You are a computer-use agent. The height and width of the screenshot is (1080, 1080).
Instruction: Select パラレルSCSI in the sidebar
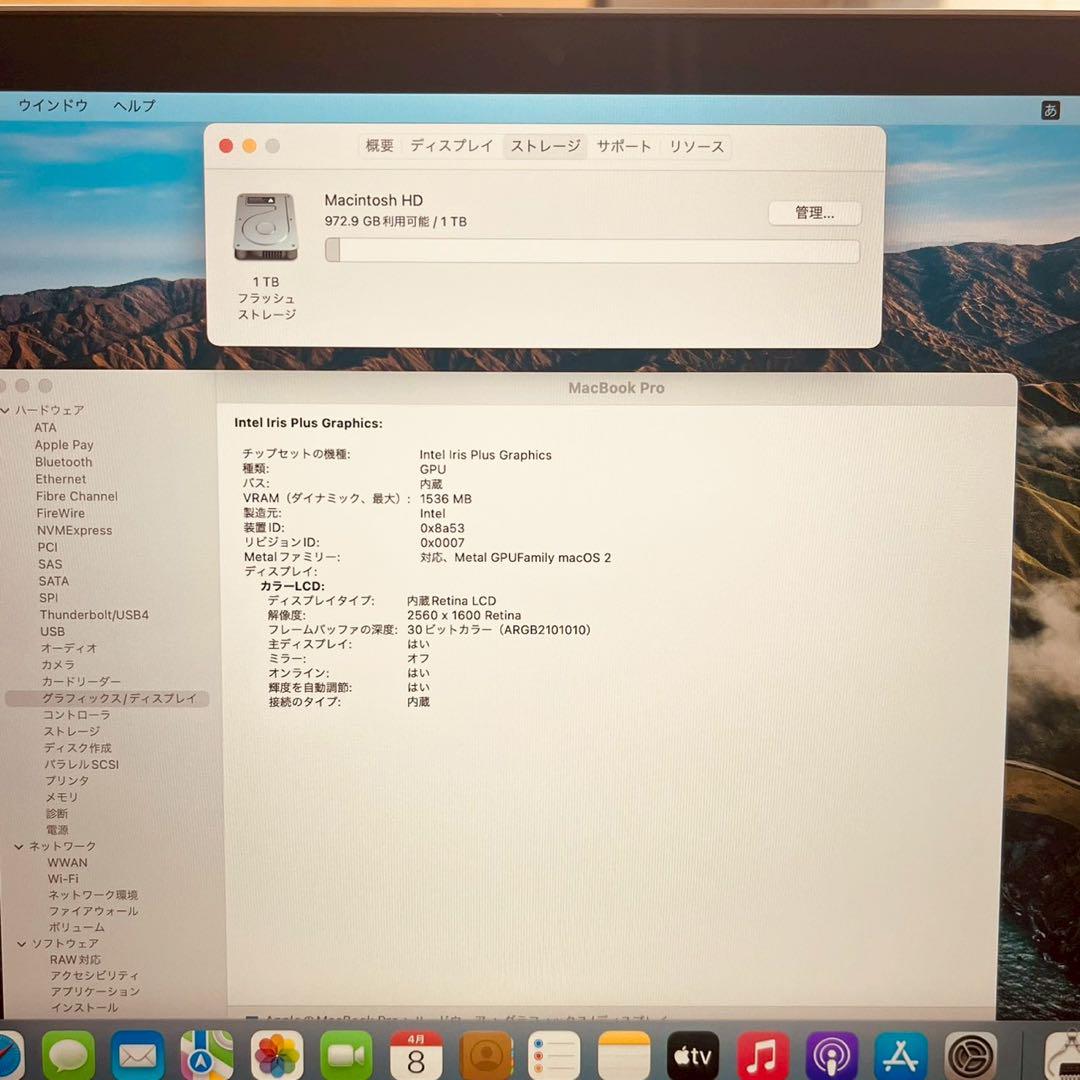pos(82,765)
